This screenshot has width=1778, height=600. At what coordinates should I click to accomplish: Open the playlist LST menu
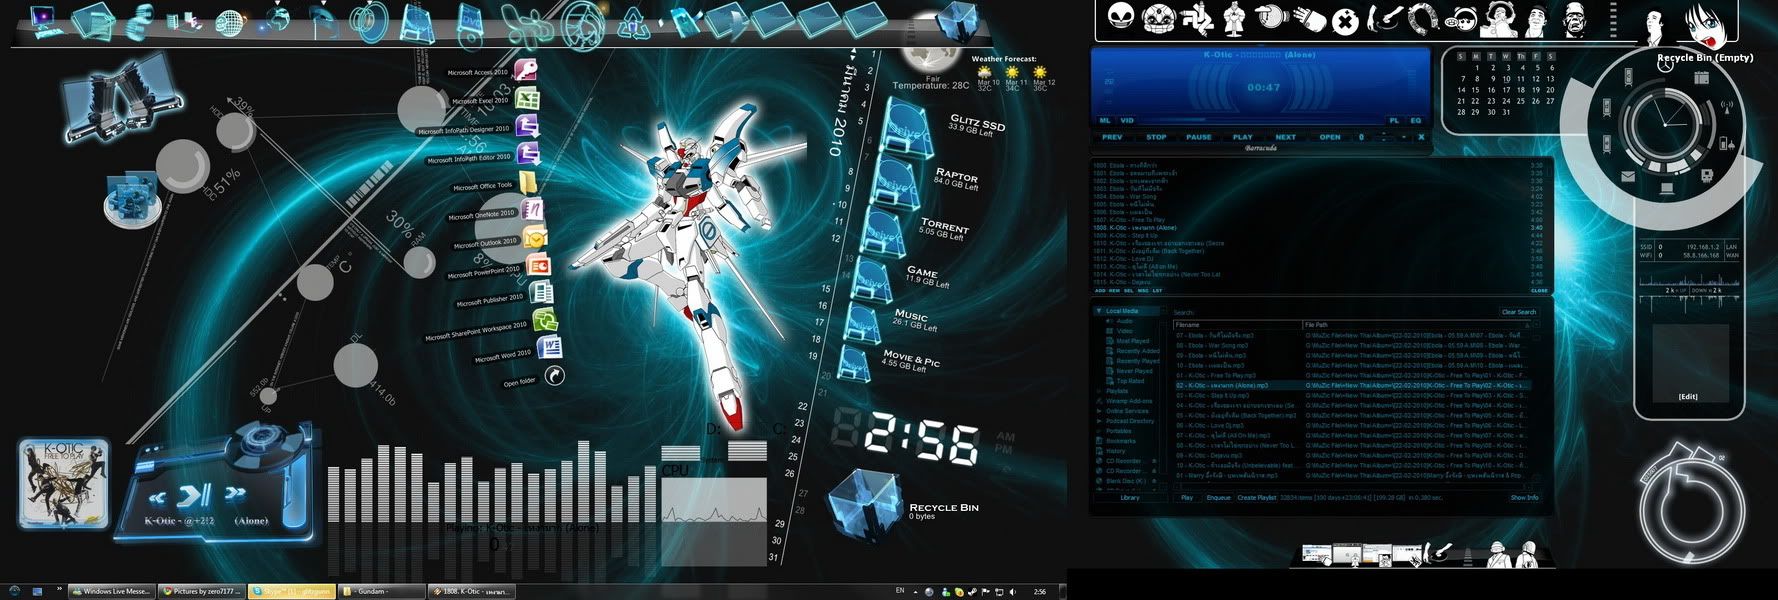point(1158,291)
